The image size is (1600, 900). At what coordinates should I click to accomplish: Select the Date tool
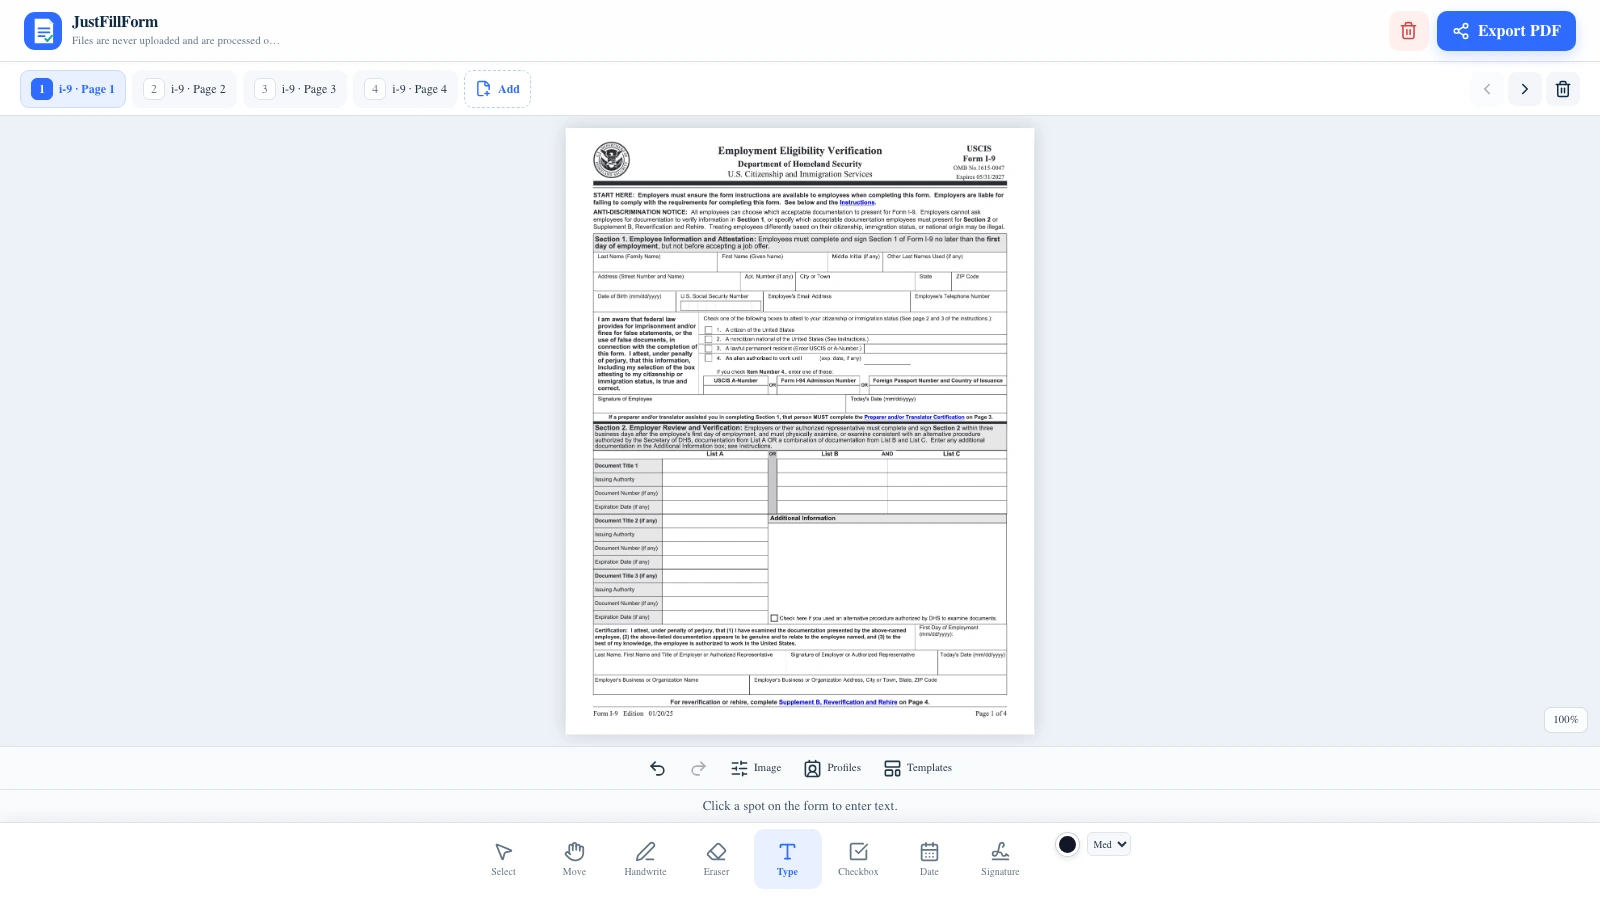pyautogui.click(x=929, y=858)
